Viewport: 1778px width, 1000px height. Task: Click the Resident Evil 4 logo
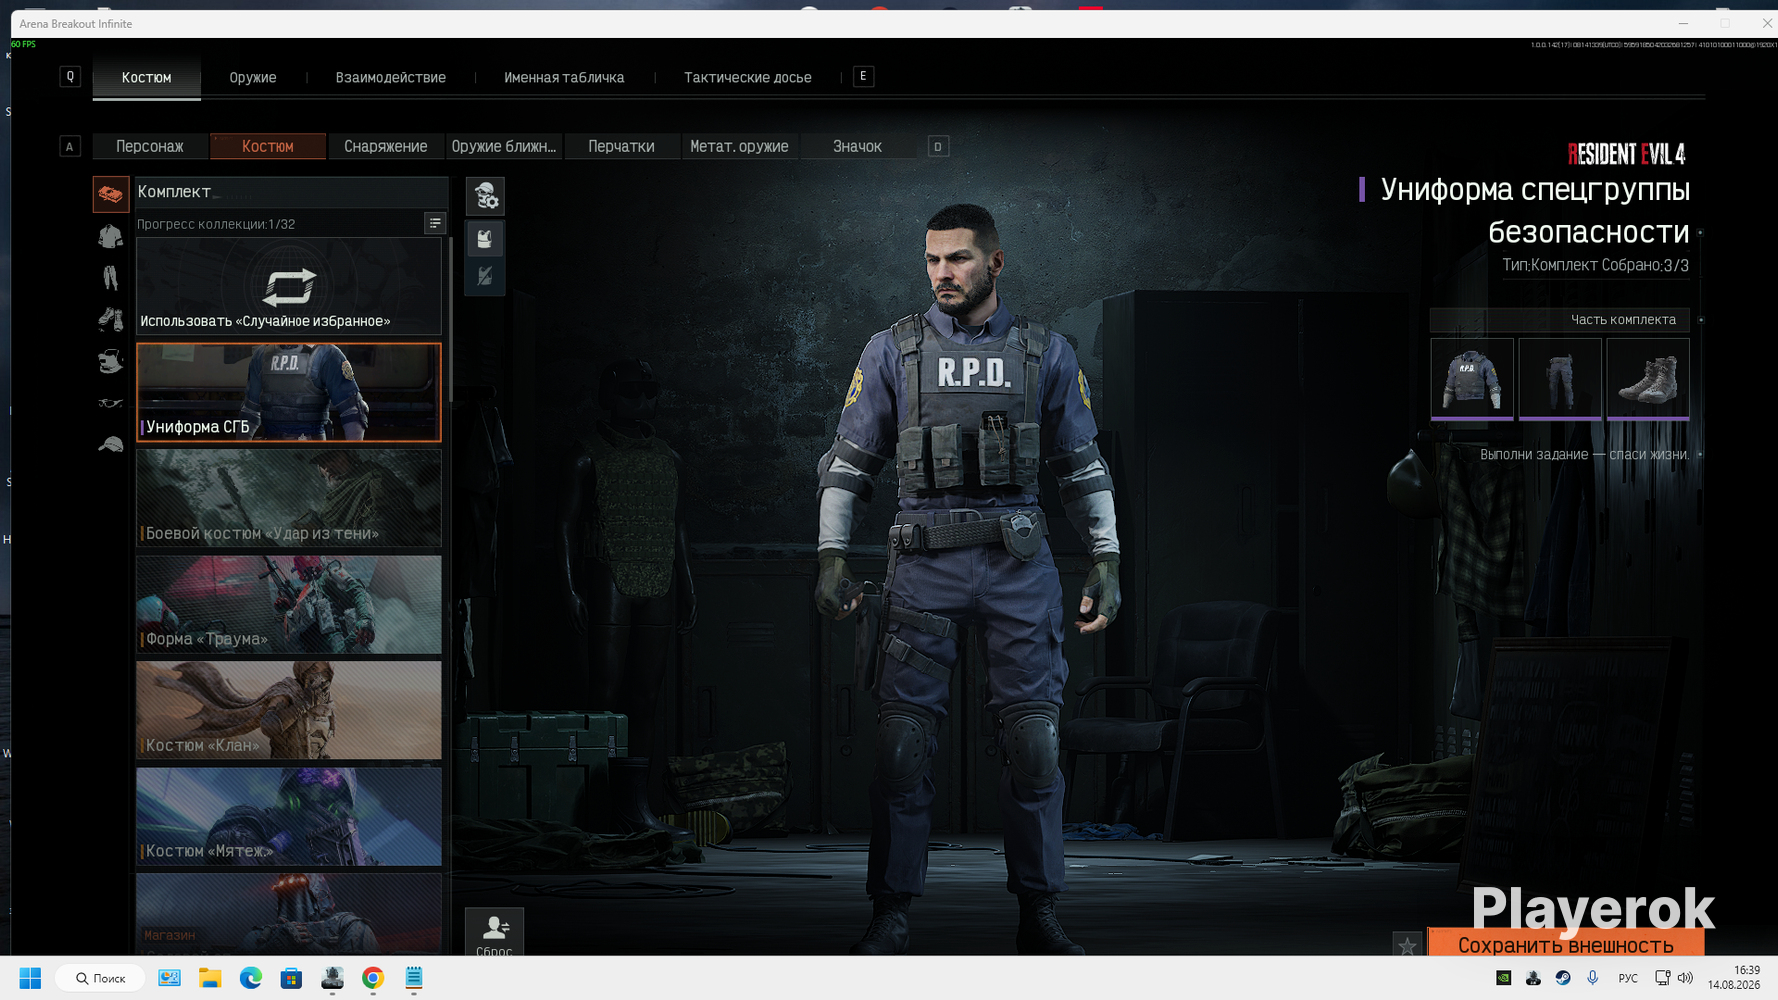point(1627,154)
